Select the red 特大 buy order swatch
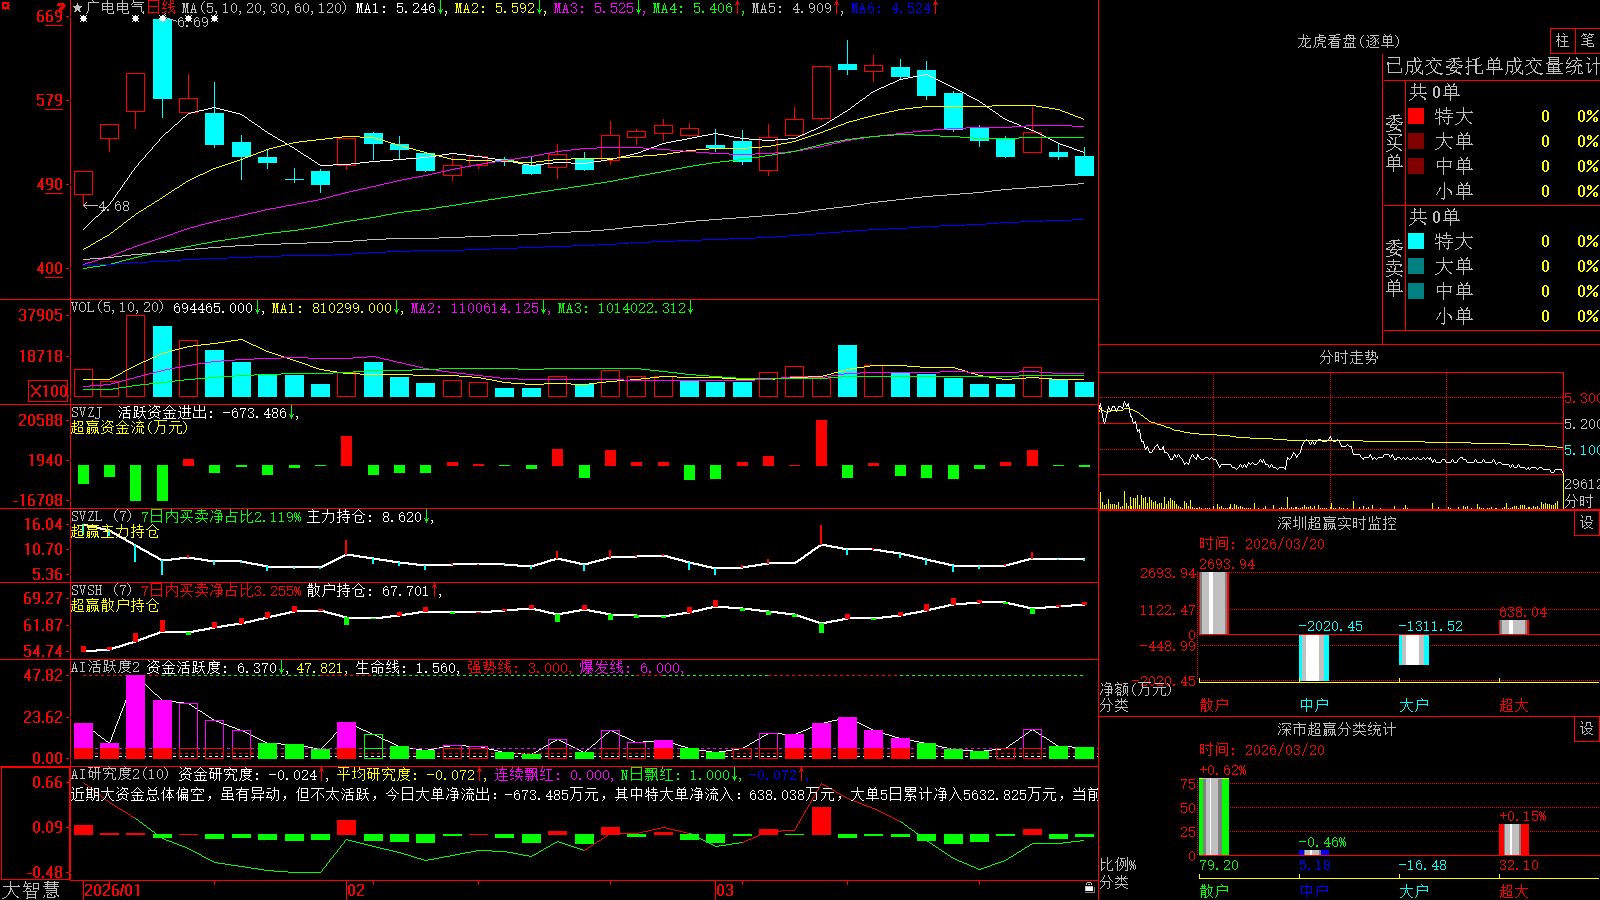The image size is (1600, 900). tap(1416, 116)
